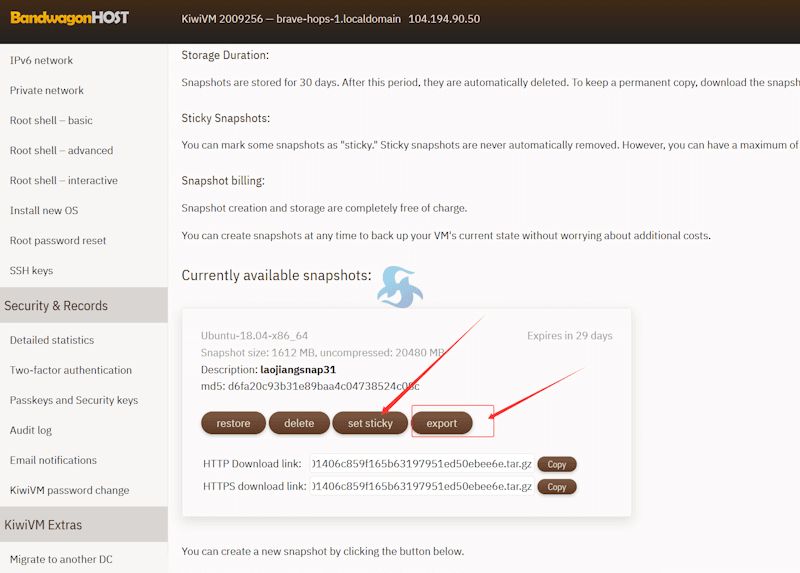Copy the HTTP download link
The width and height of the screenshot is (800, 573).
point(557,464)
